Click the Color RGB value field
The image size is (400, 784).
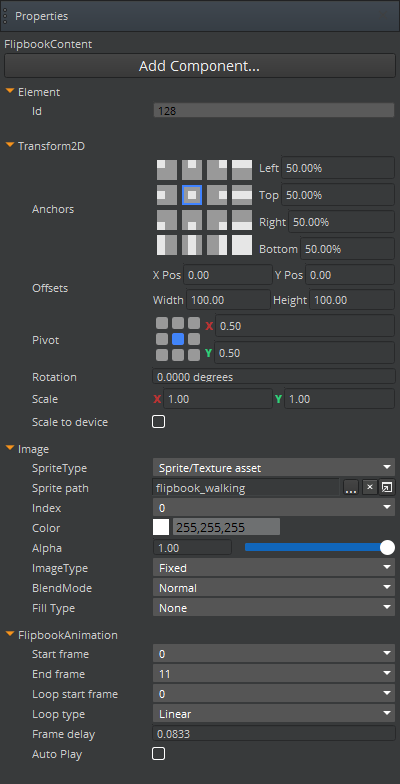click(226, 527)
